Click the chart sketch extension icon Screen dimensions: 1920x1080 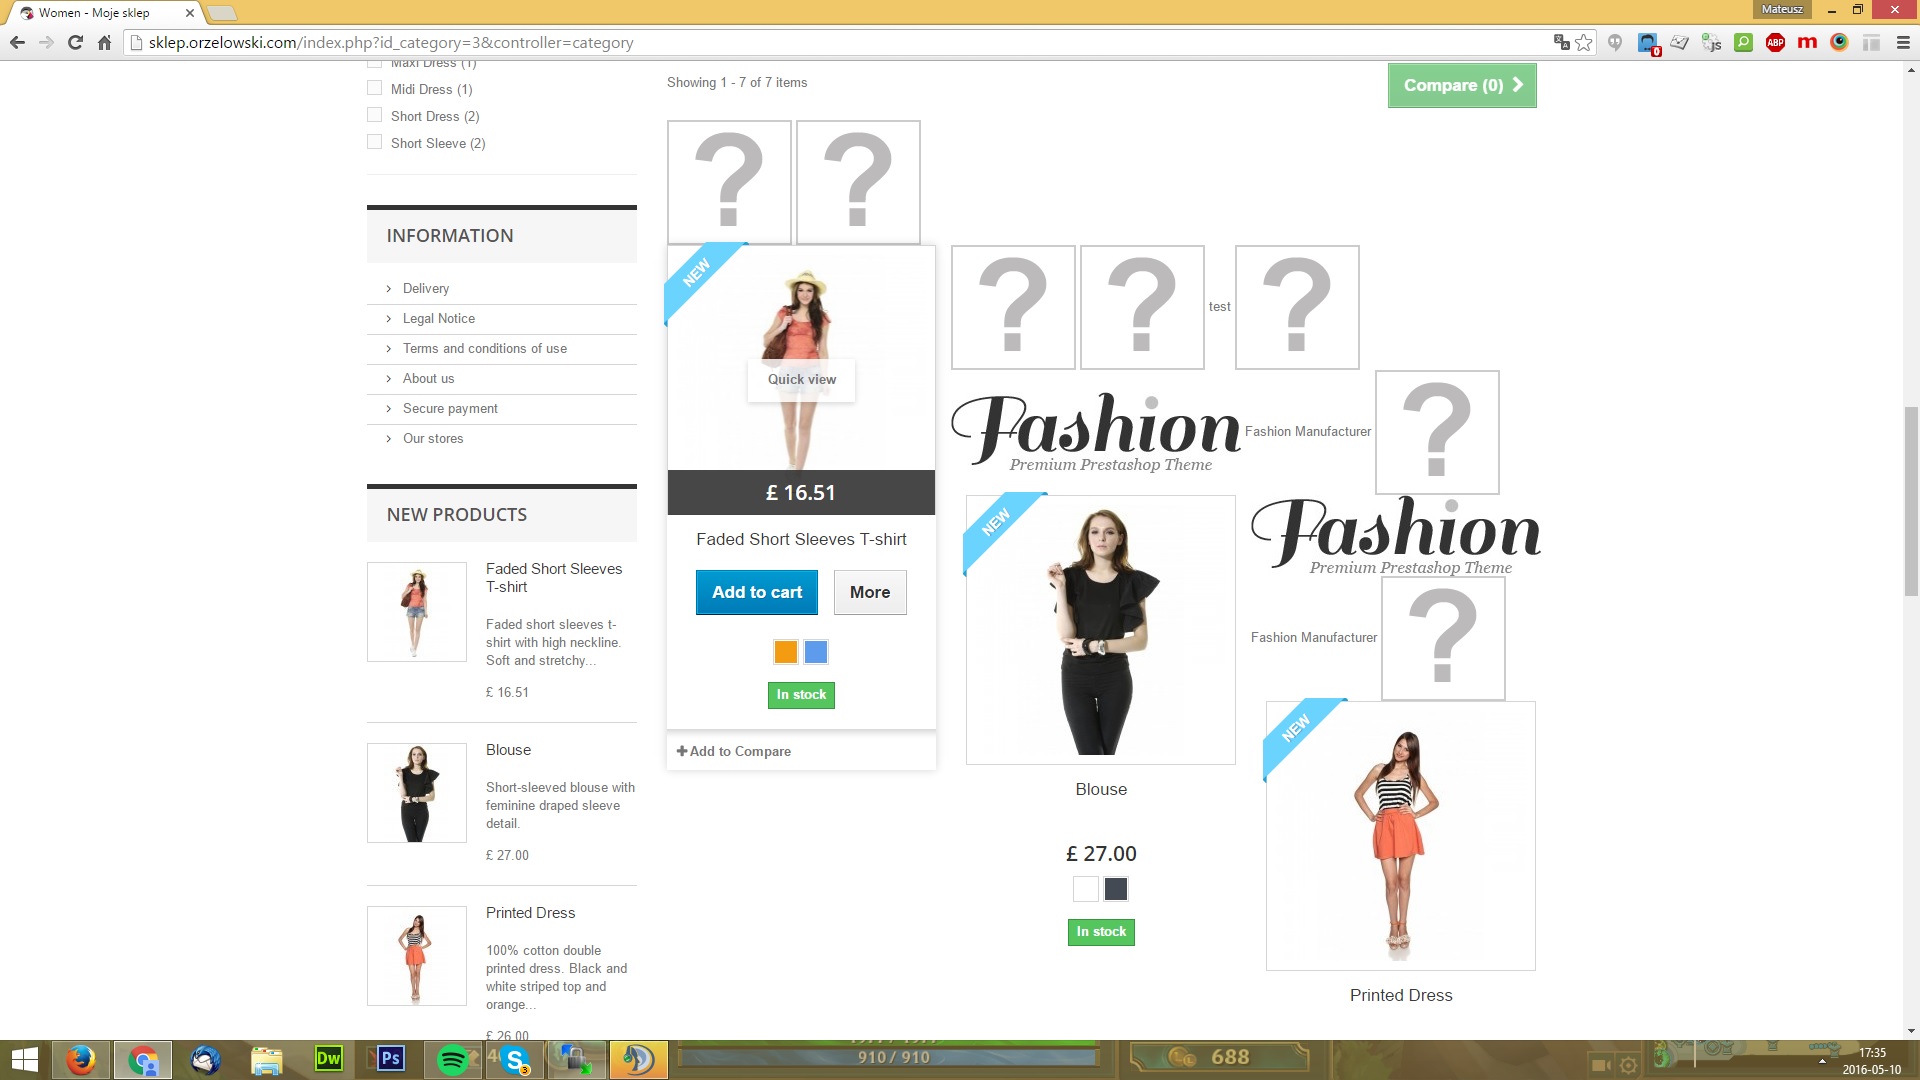(x=1680, y=43)
